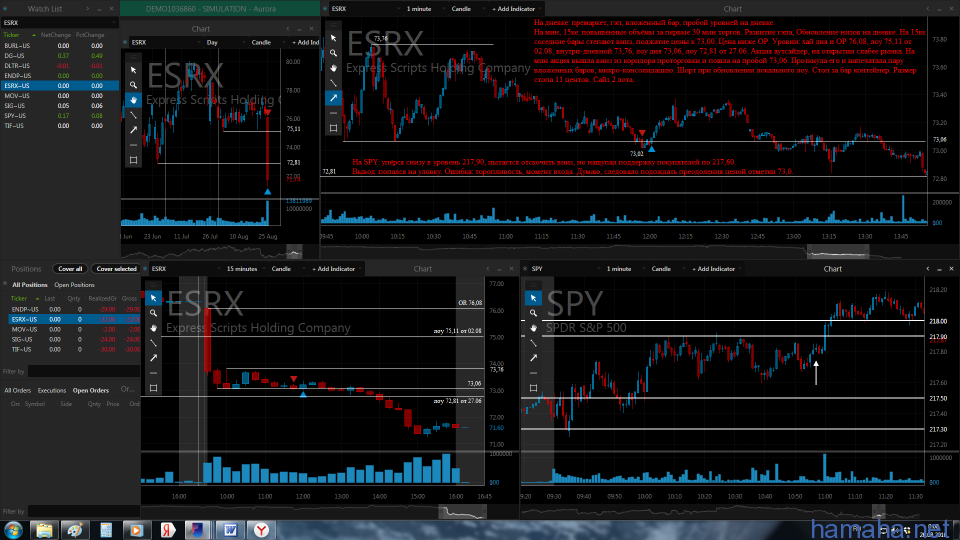The image size is (960, 540).
Task: Select the hand tool in ESRX 1 minute chart
Action: tap(333, 68)
